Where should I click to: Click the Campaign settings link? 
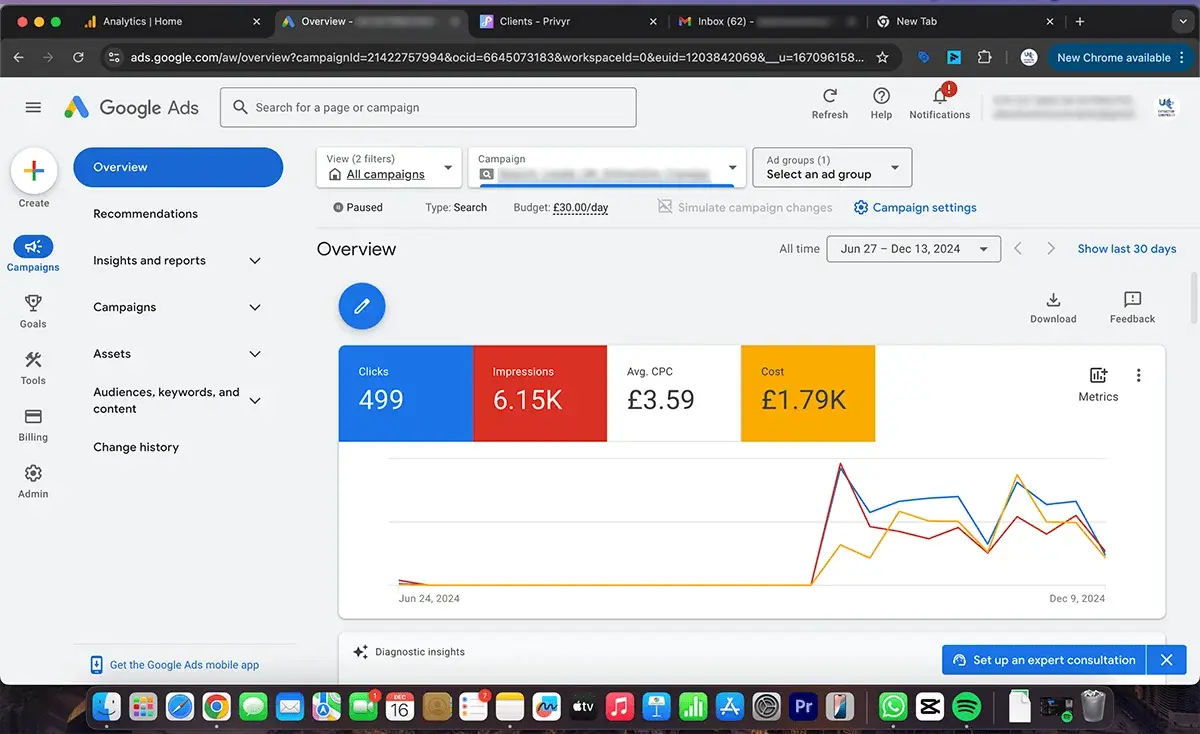[915, 208]
